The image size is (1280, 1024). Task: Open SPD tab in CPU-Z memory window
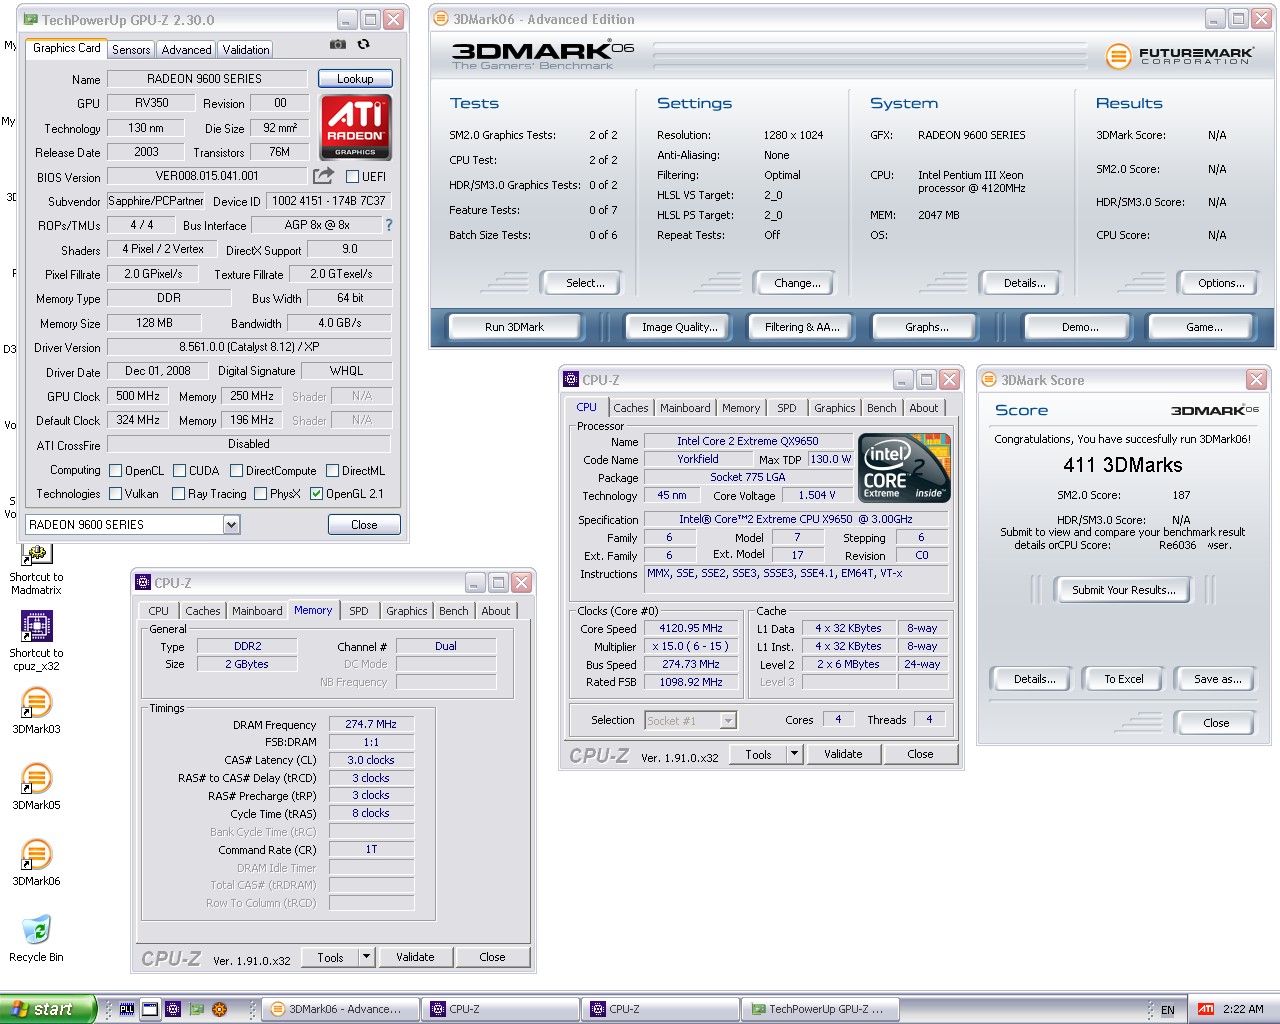click(x=359, y=611)
